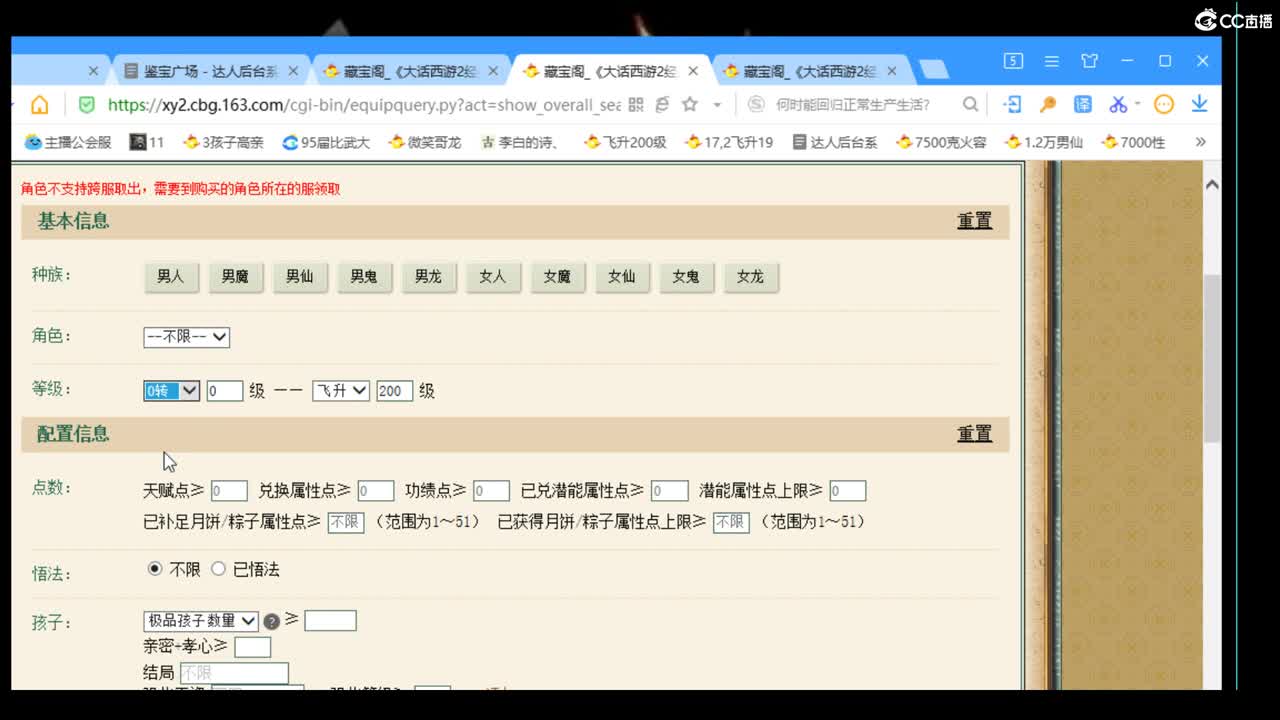Select the 不限 radio for 悟法
Image resolution: width=1280 pixels, height=720 pixels.
coord(155,569)
